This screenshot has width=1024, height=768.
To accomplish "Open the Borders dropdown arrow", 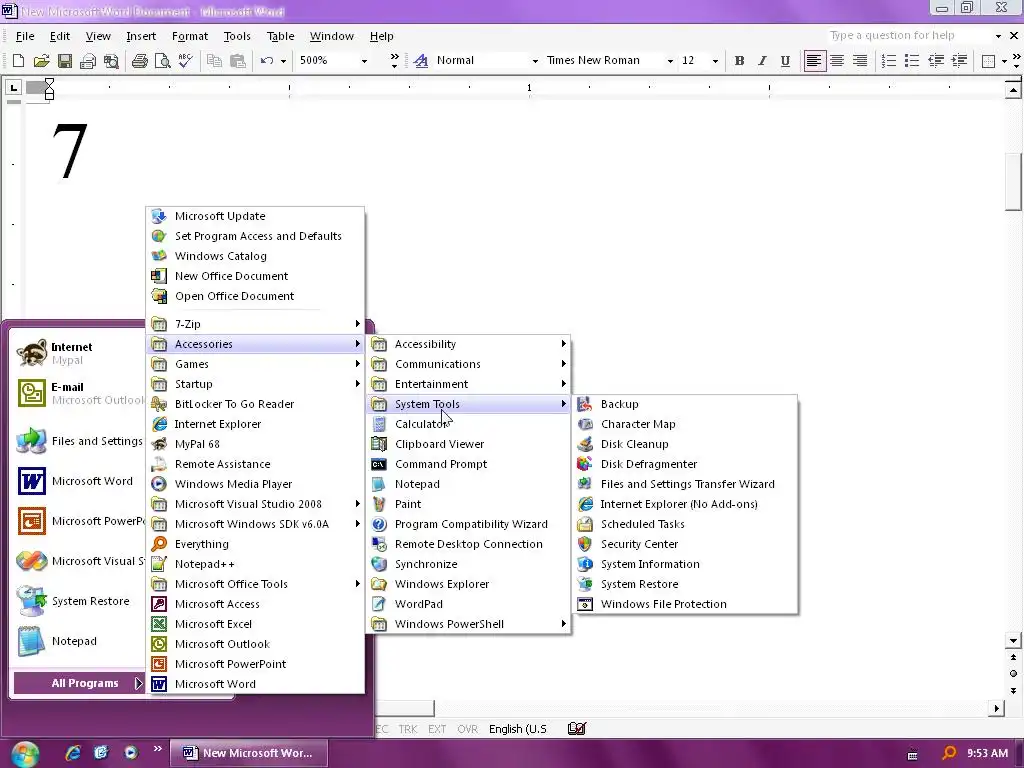I will tap(1004, 61).
